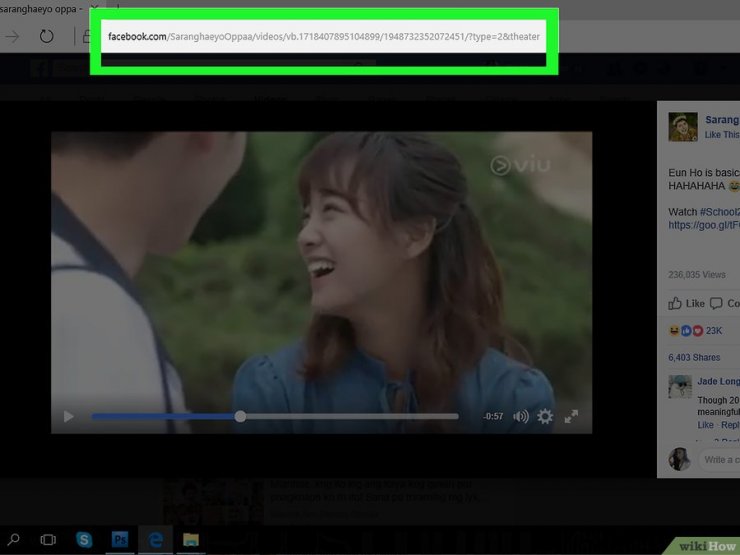Open File Explorer from the taskbar
Screen dimensions: 740x555
click(x=191, y=539)
